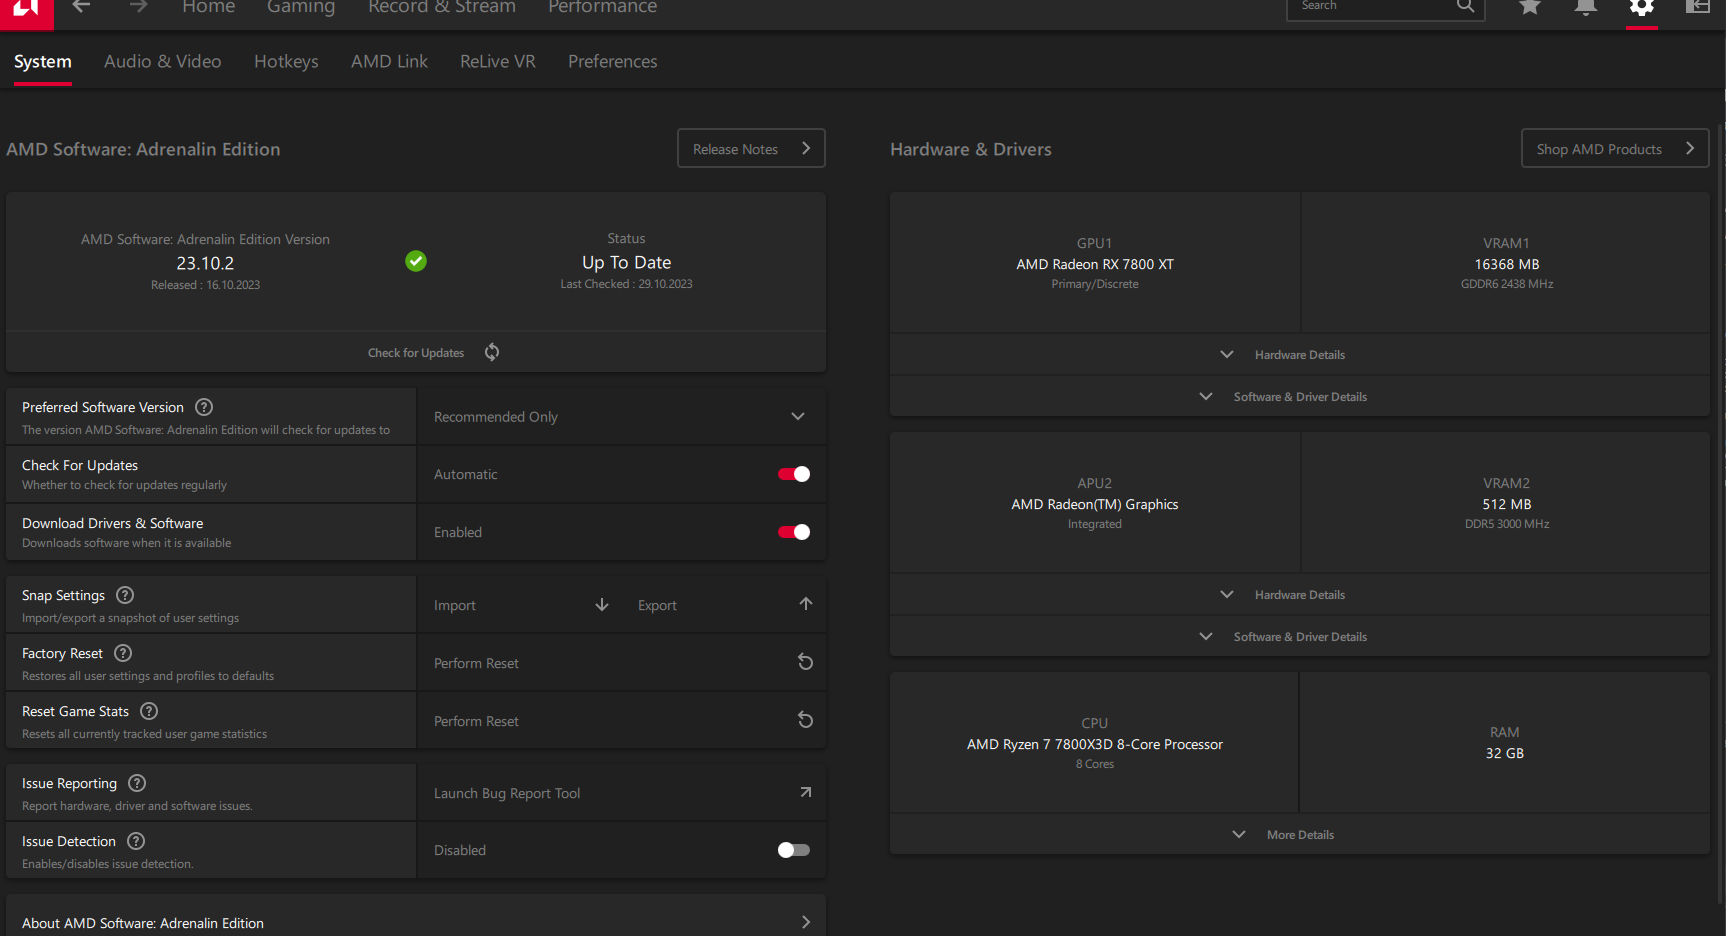Click the Up To Date status text
This screenshot has height=936, width=1726.
point(627,263)
